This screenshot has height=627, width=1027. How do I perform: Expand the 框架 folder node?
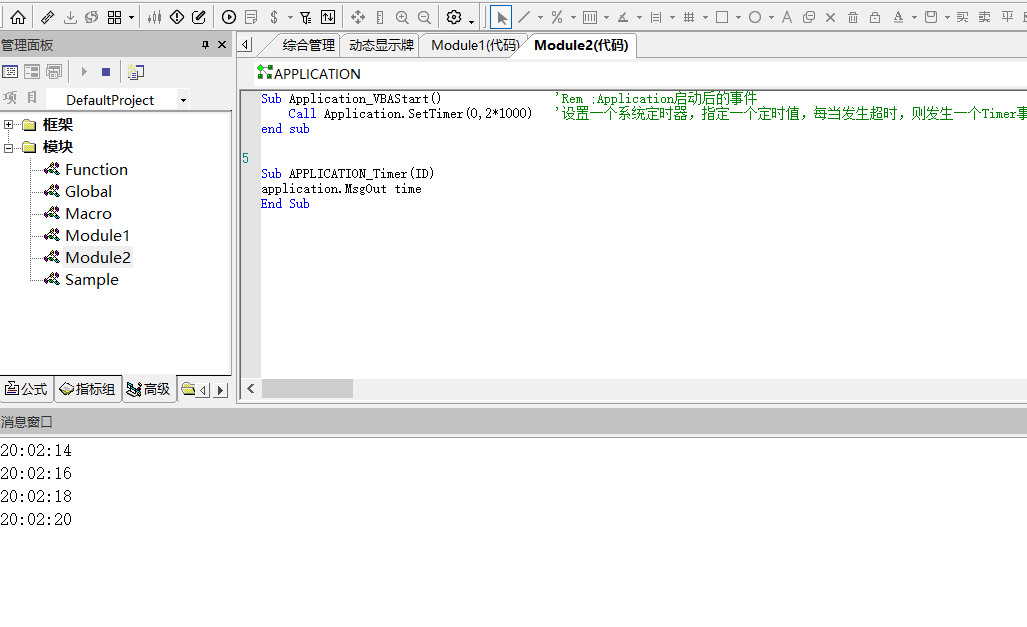click(9, 124)
